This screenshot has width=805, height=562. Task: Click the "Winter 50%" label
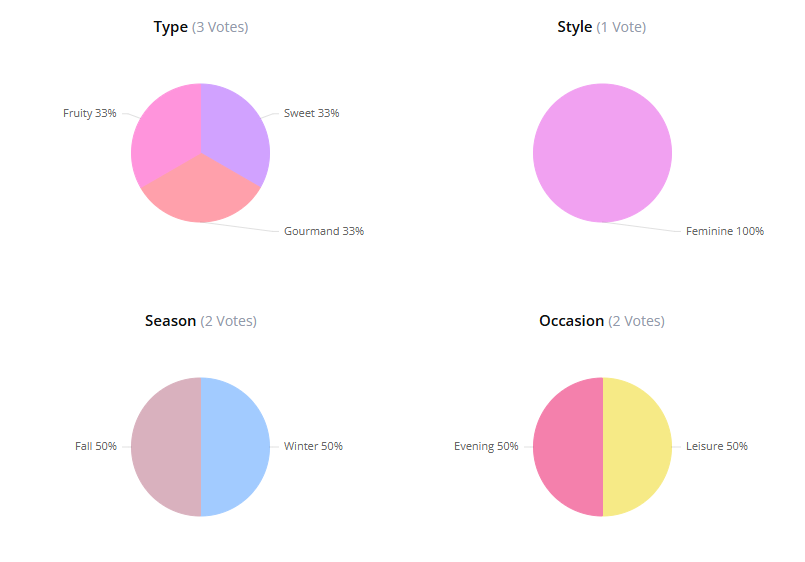pyautogui.click(x=313, y=446)
